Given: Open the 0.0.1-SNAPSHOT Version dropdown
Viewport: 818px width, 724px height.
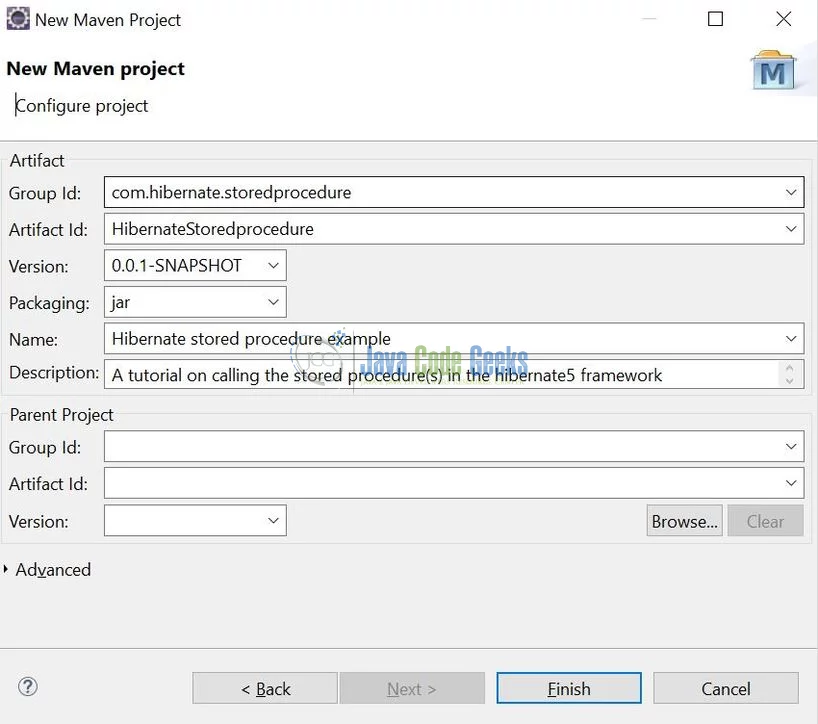Looking at the screenshot, I should click(x=273, y=266).
